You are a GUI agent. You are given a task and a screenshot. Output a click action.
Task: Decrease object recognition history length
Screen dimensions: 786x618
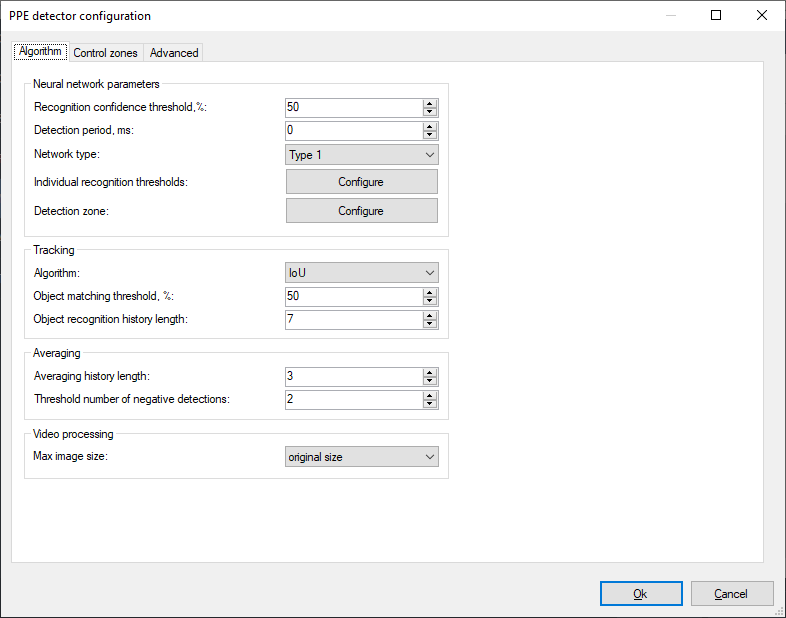tap(430, 324)
